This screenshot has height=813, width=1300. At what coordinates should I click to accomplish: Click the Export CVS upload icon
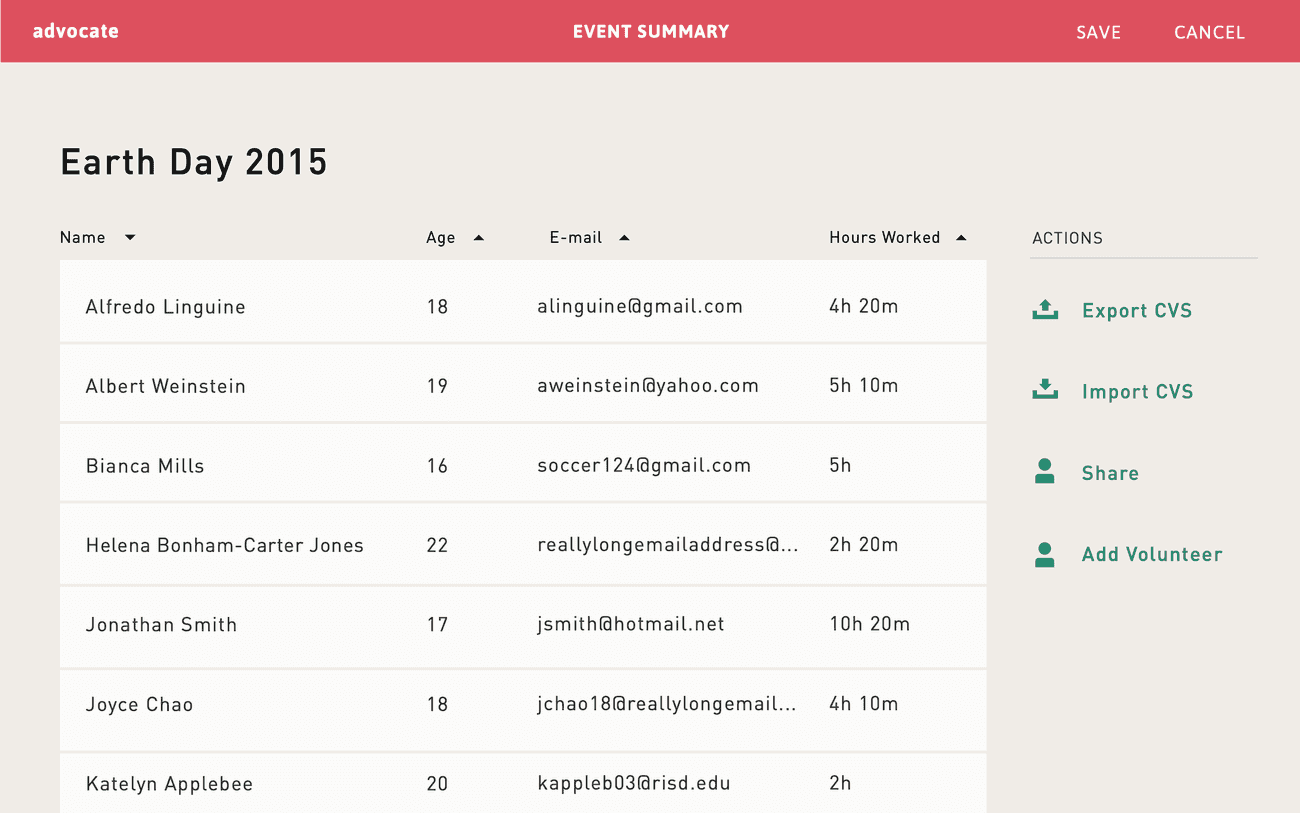(1045, 310)
